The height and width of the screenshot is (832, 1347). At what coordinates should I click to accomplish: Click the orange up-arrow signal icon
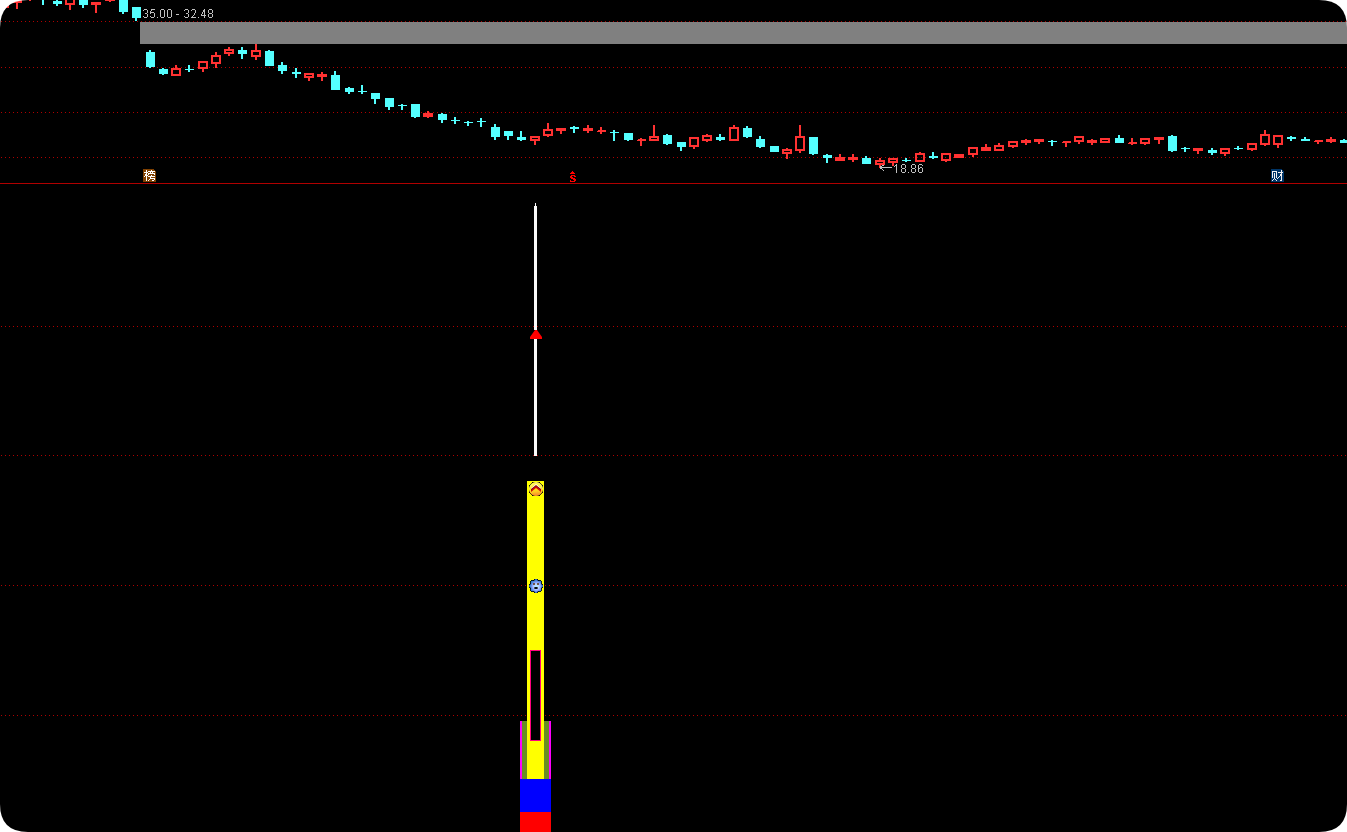click(535, 489)
